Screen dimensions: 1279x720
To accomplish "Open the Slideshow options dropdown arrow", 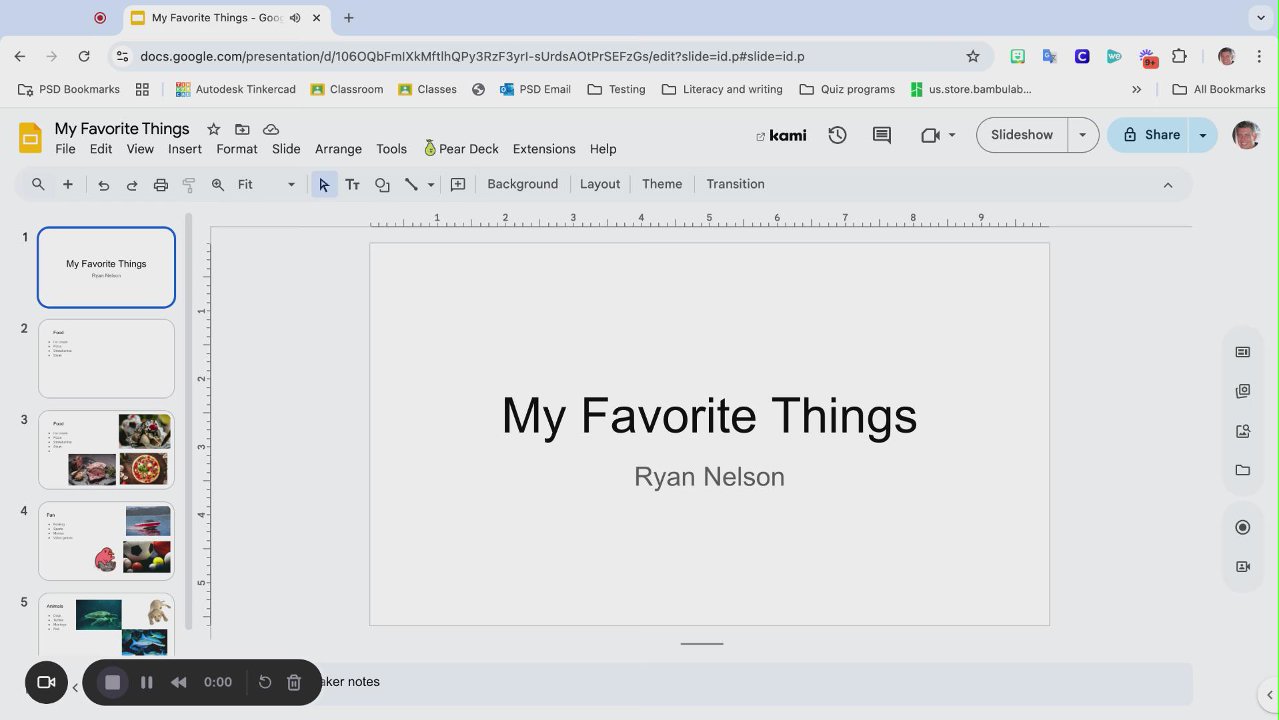I will coord(1083,135).
